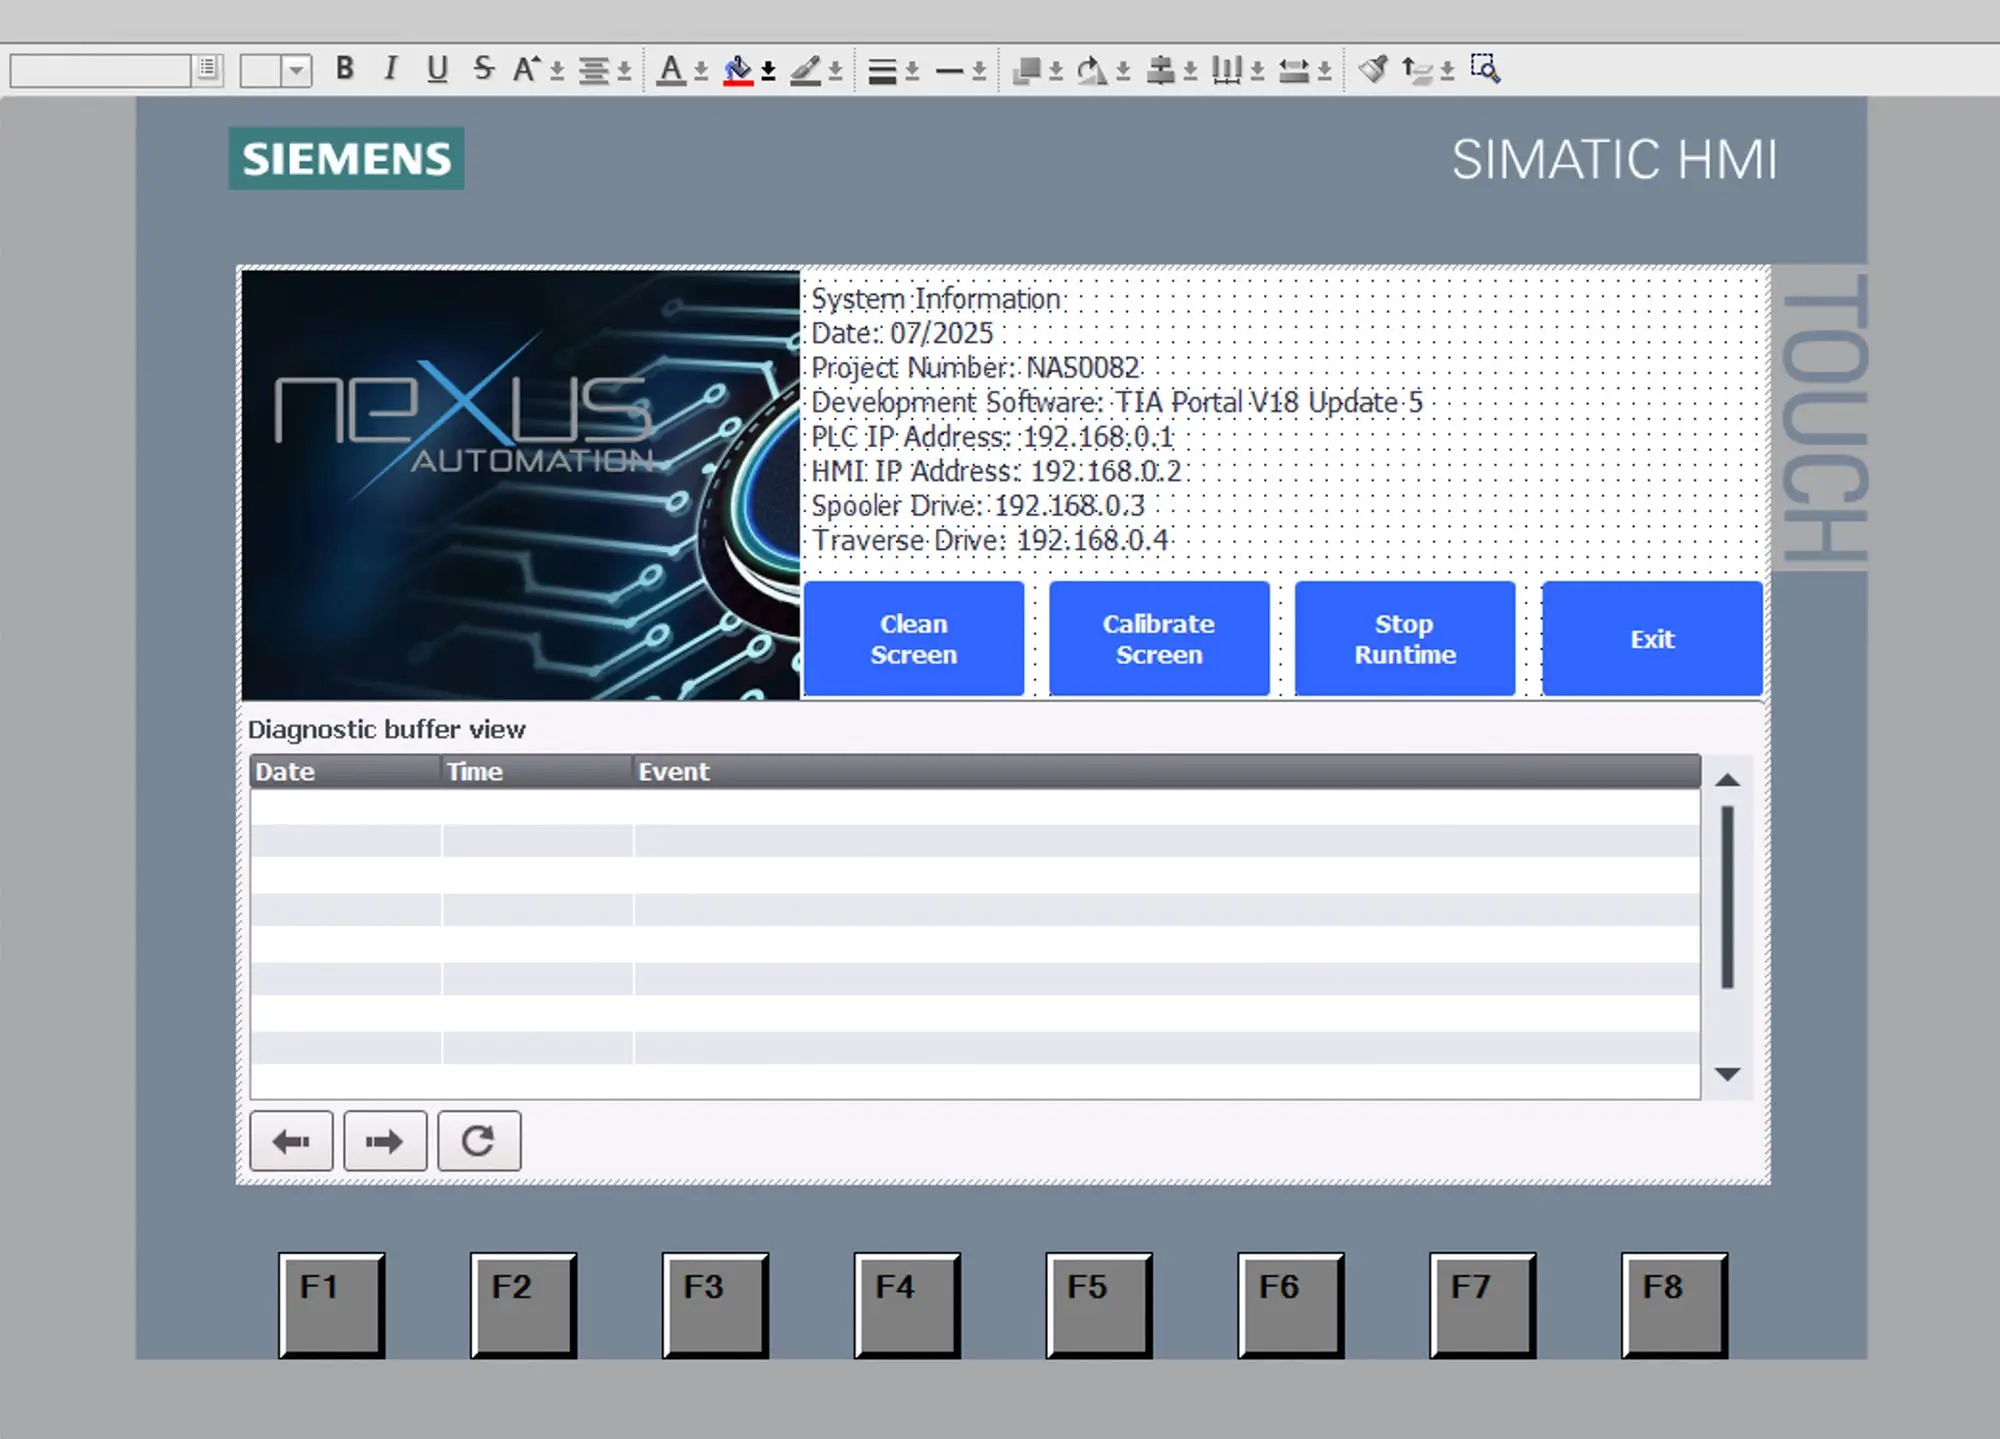Click the Calibrate Screen button
The image size is (2000, 1439).
coord(1158,638)
